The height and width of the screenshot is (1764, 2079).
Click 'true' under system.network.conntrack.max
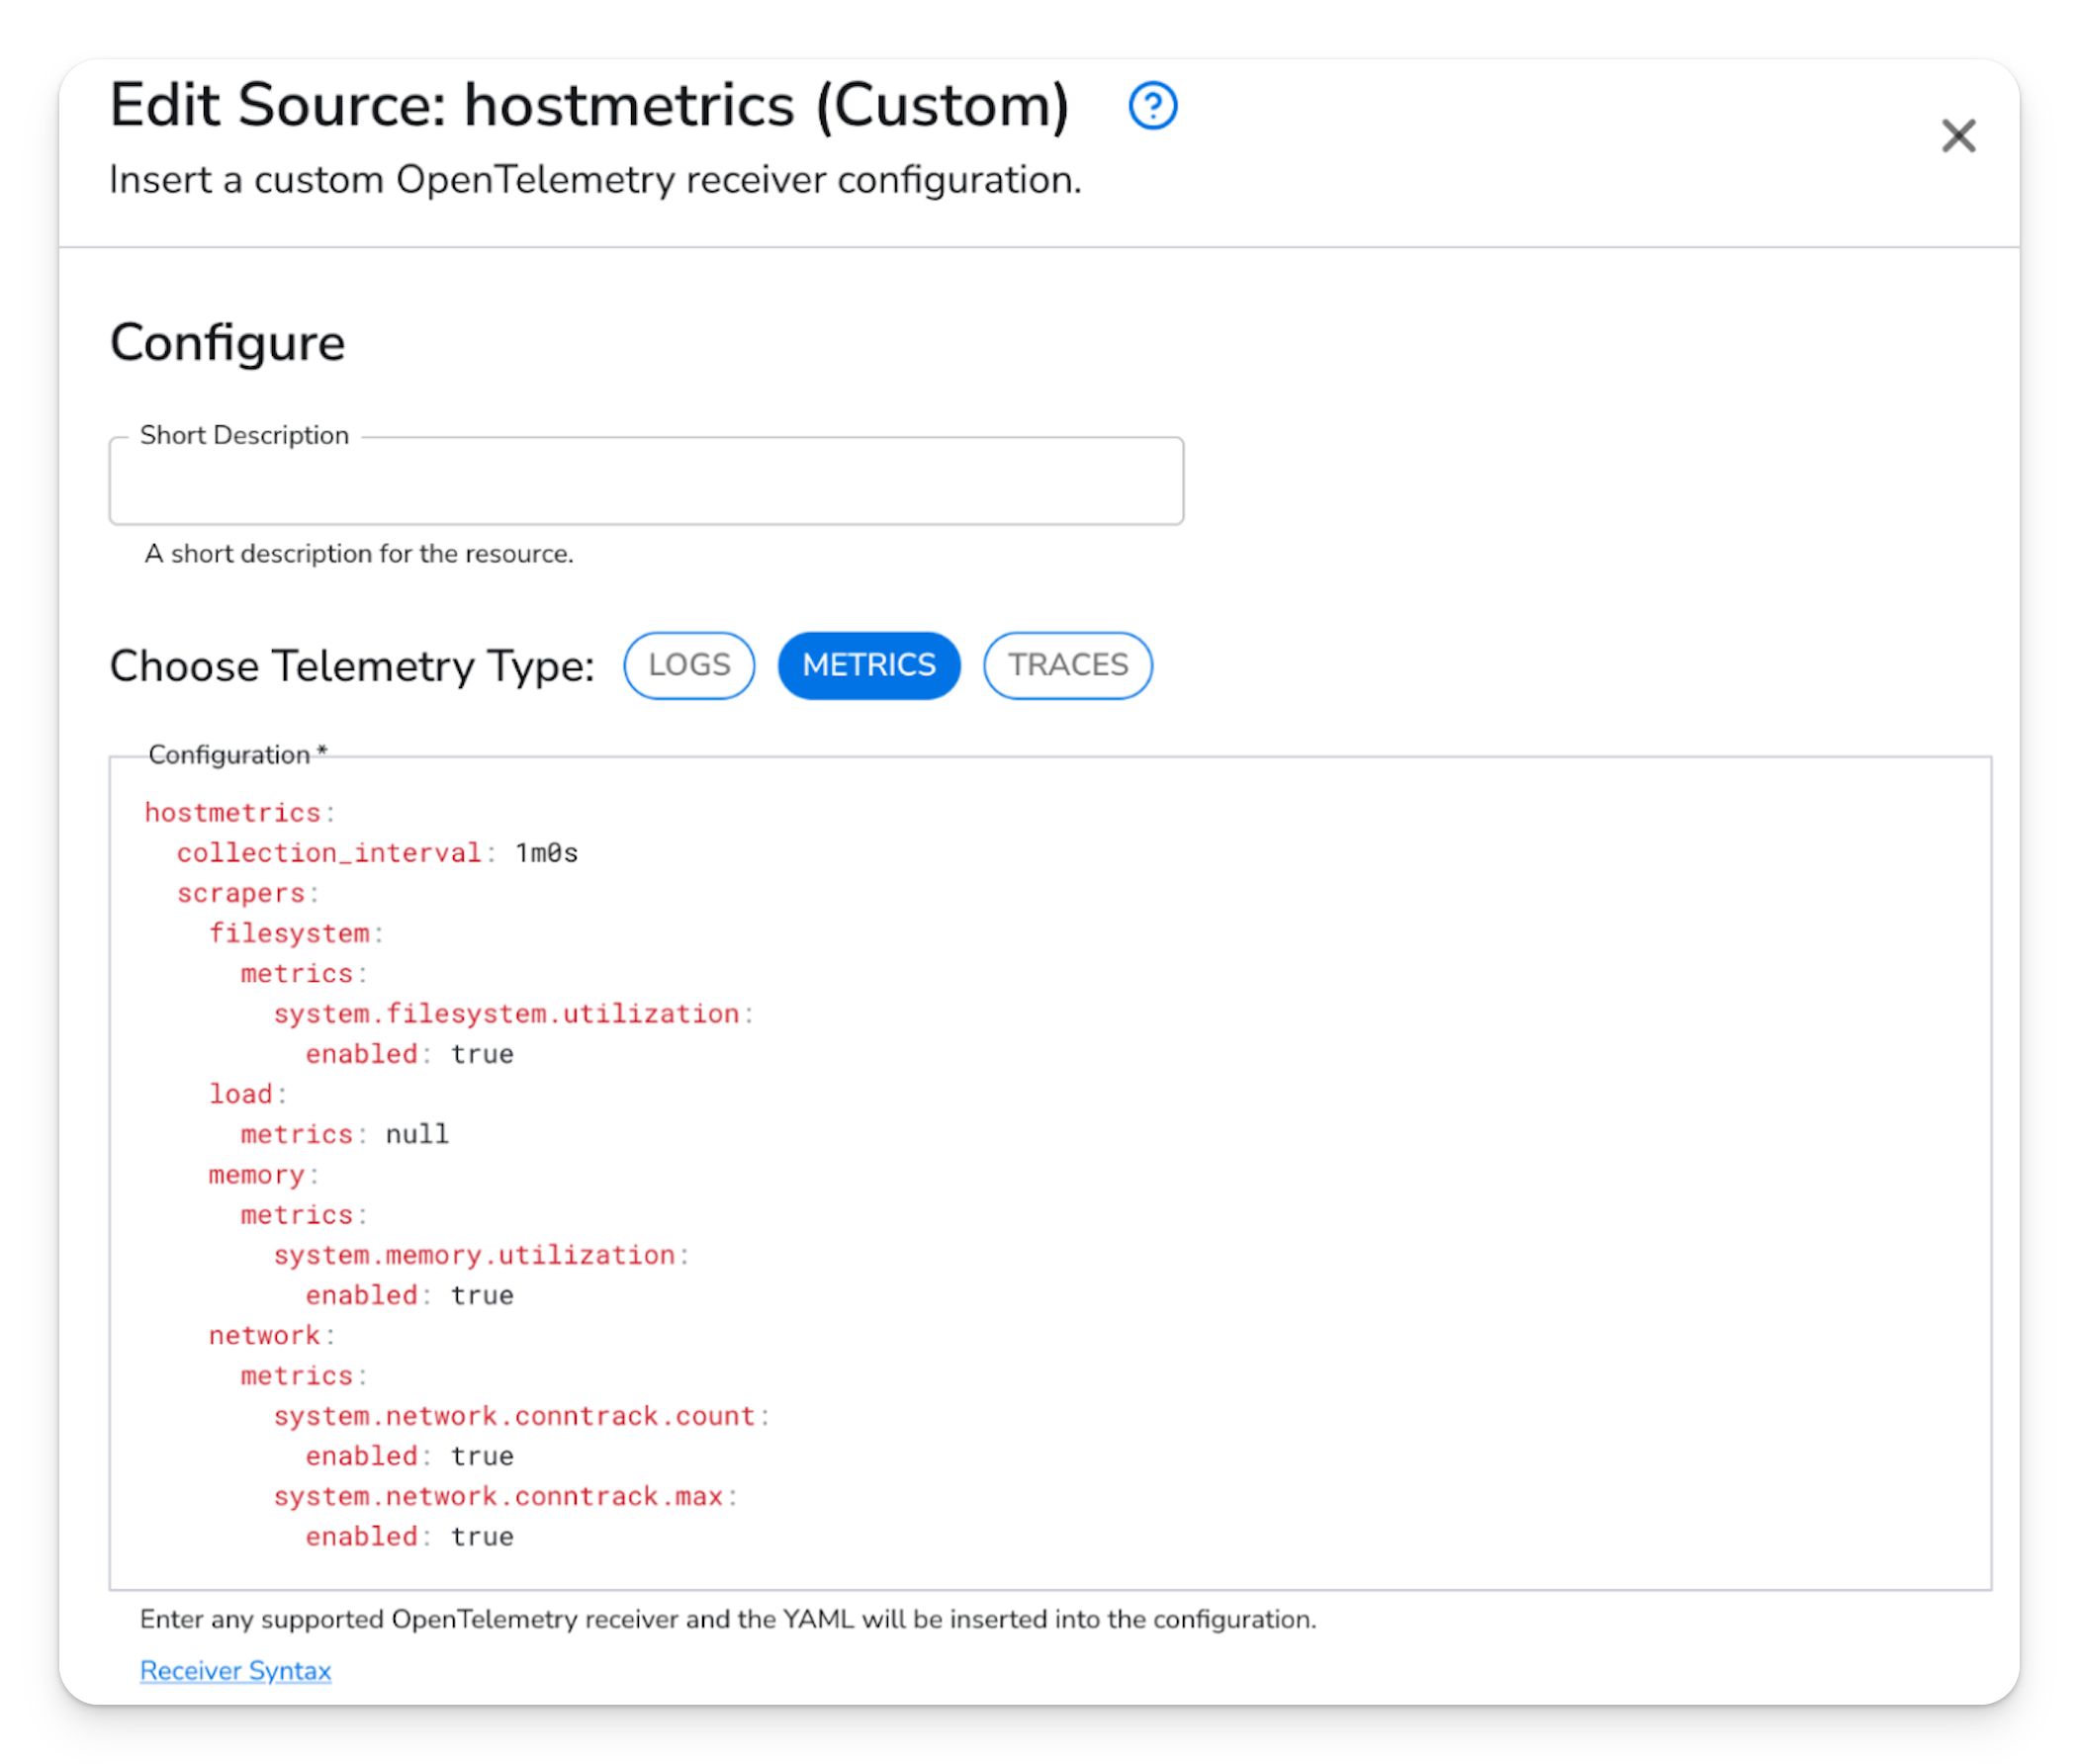(482, 1536)
